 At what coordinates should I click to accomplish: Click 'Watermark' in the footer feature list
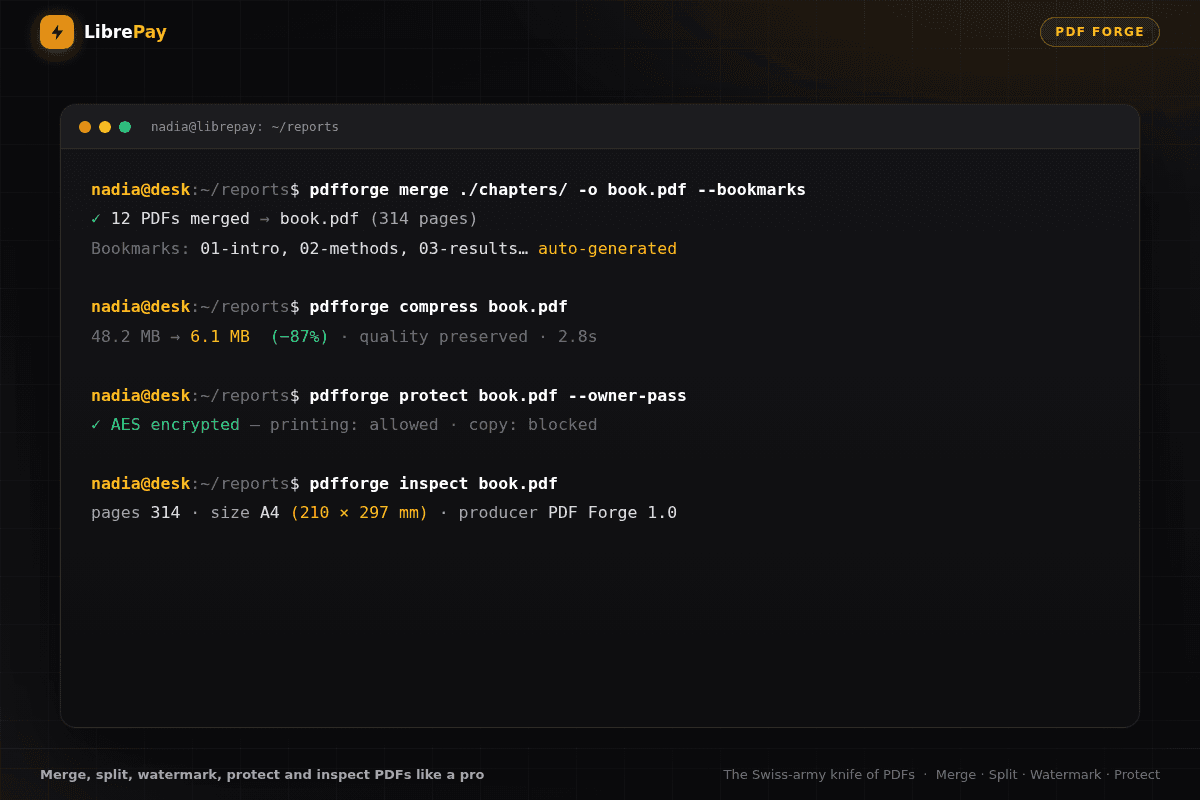(x=1066, y=774)
